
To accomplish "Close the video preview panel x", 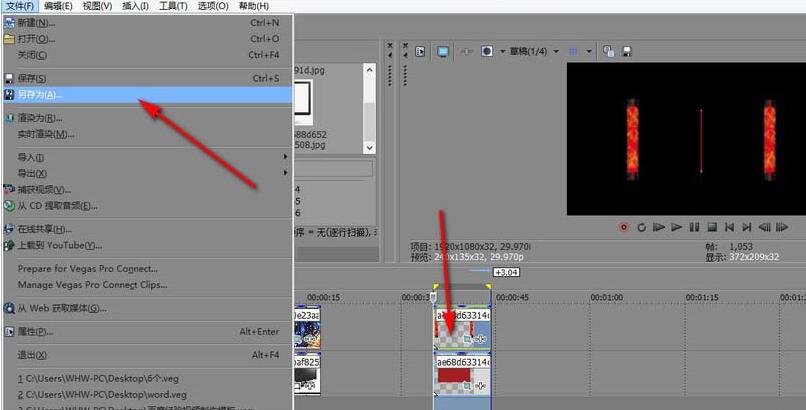I will tap(405, 45).
